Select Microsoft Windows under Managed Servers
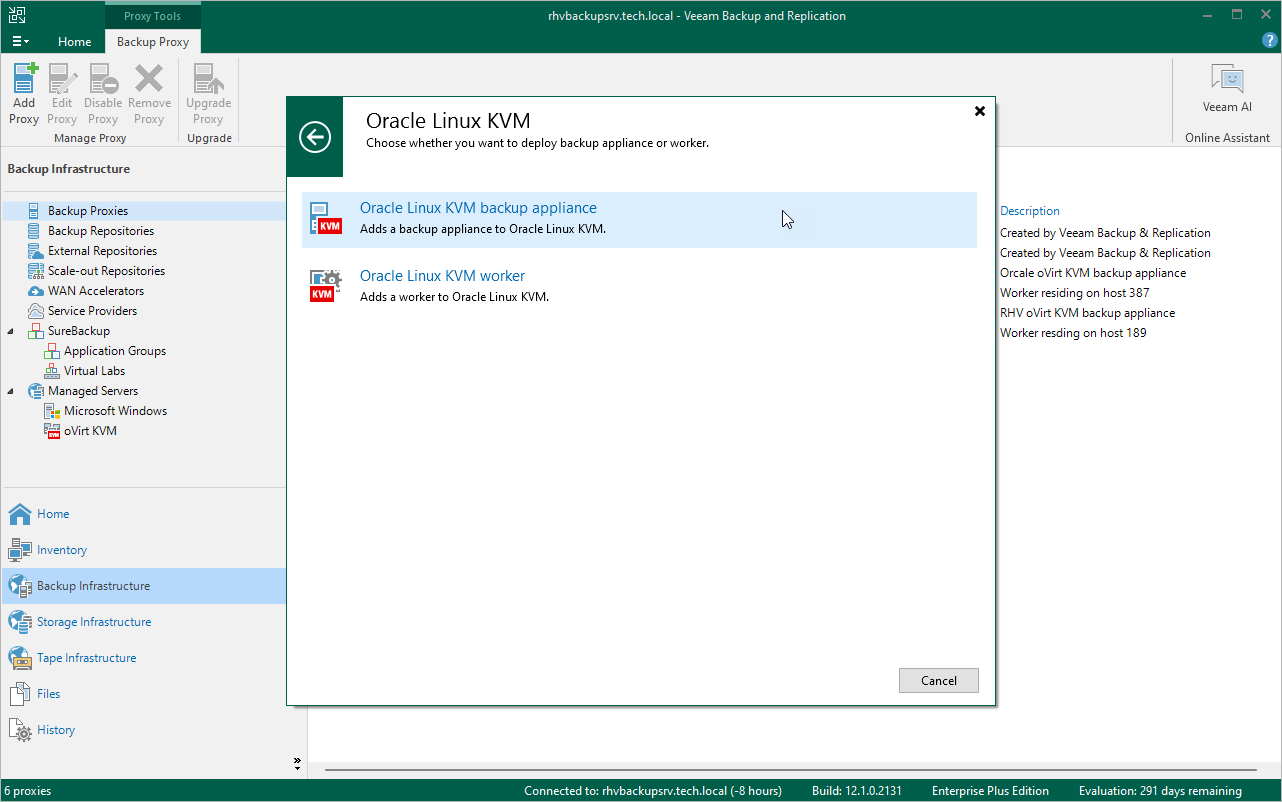The image size is (1282, 802). pos(115,411)
